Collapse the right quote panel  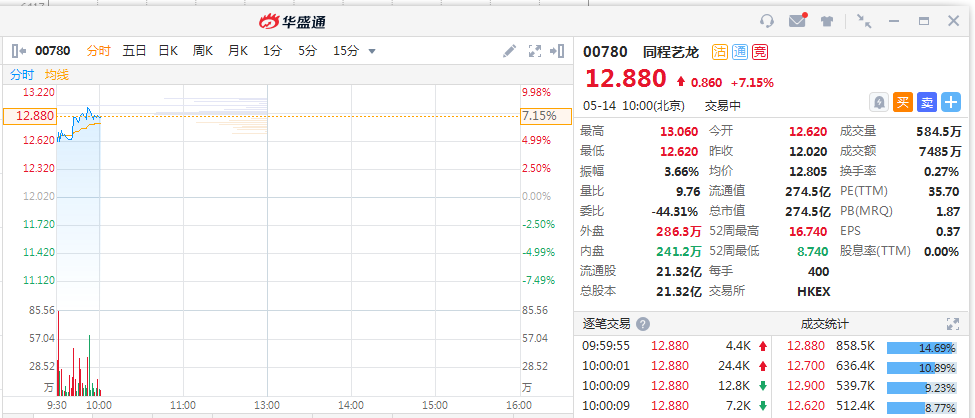tap(557, 51)
